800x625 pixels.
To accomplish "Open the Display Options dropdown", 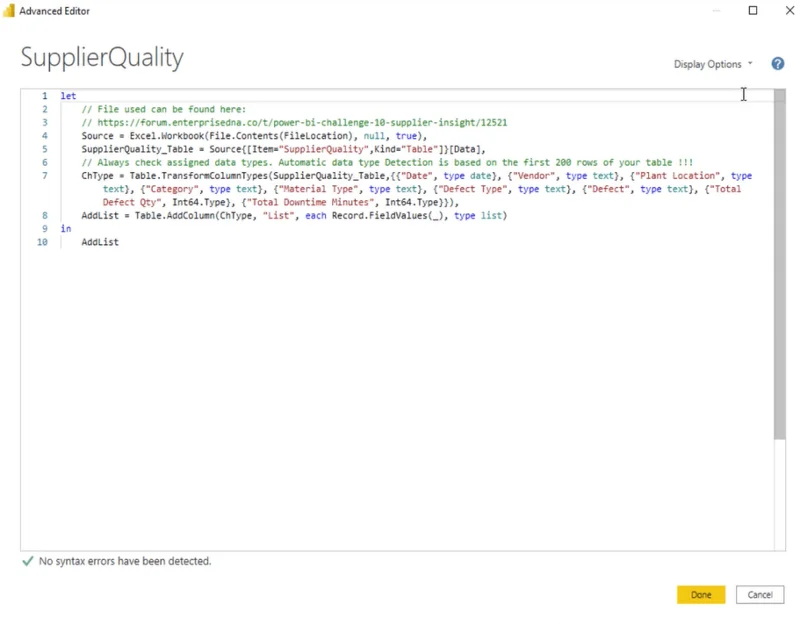I will pyautogui.click(x=713, y=64).
